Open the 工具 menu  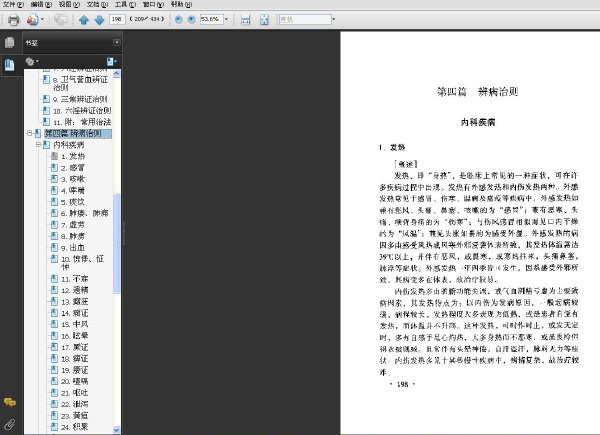pos(125,4)
